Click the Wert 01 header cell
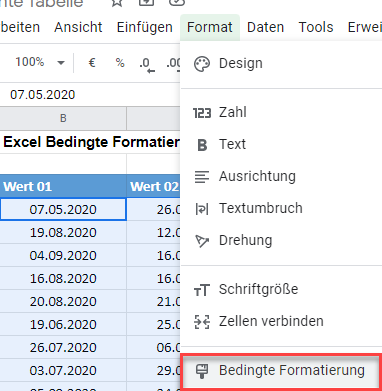Image resolution: width=382 pixels, height=391 pixels. pyautogui.click(x=63, y=186)
